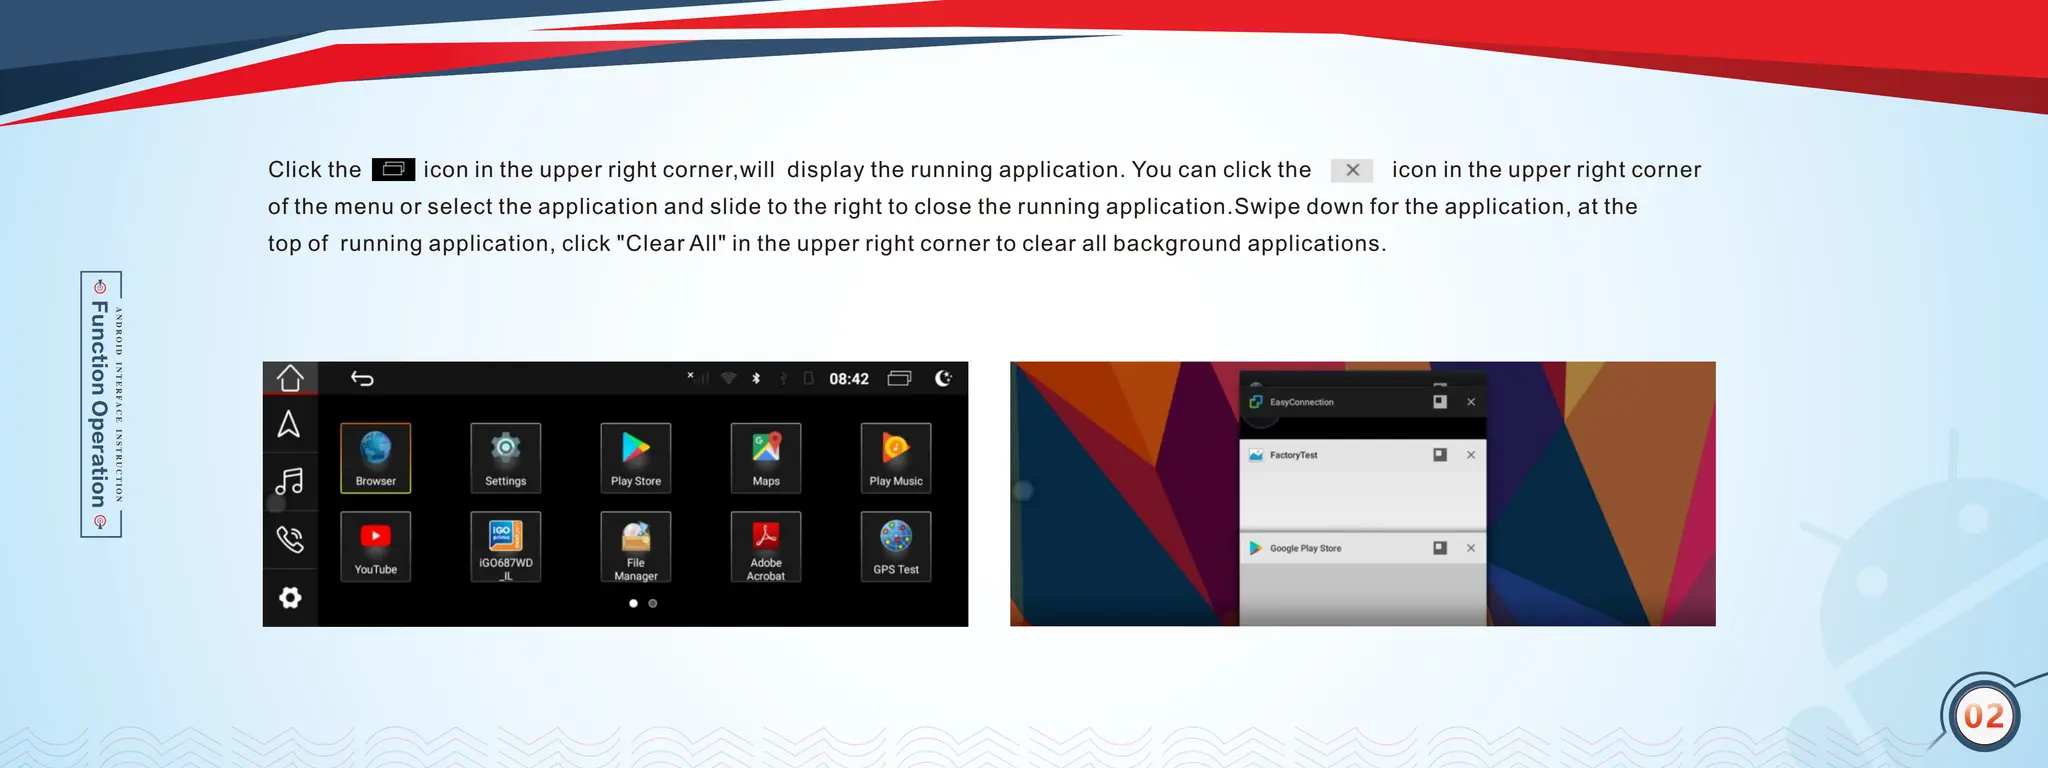Screen dimensions: 2048x768
Task: Launch the Browser app
Action: (x=376, y=458)
